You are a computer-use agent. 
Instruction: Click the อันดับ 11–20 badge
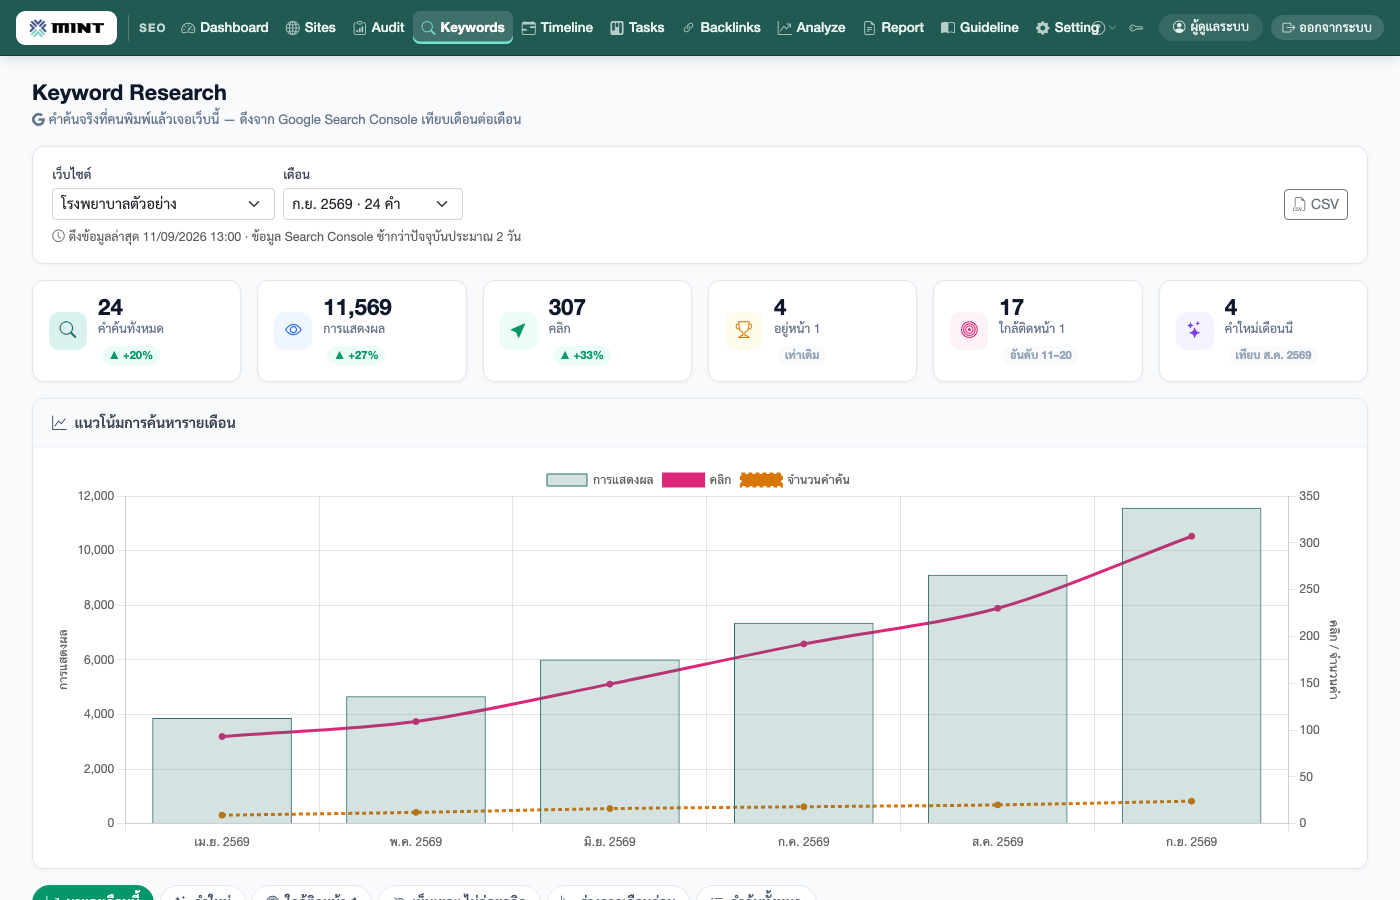pos(1041,355)
